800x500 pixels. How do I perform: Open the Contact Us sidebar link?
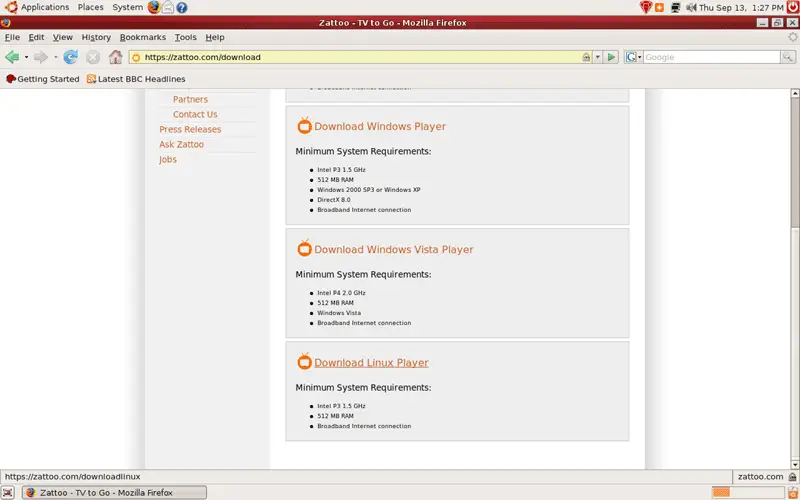195,114
